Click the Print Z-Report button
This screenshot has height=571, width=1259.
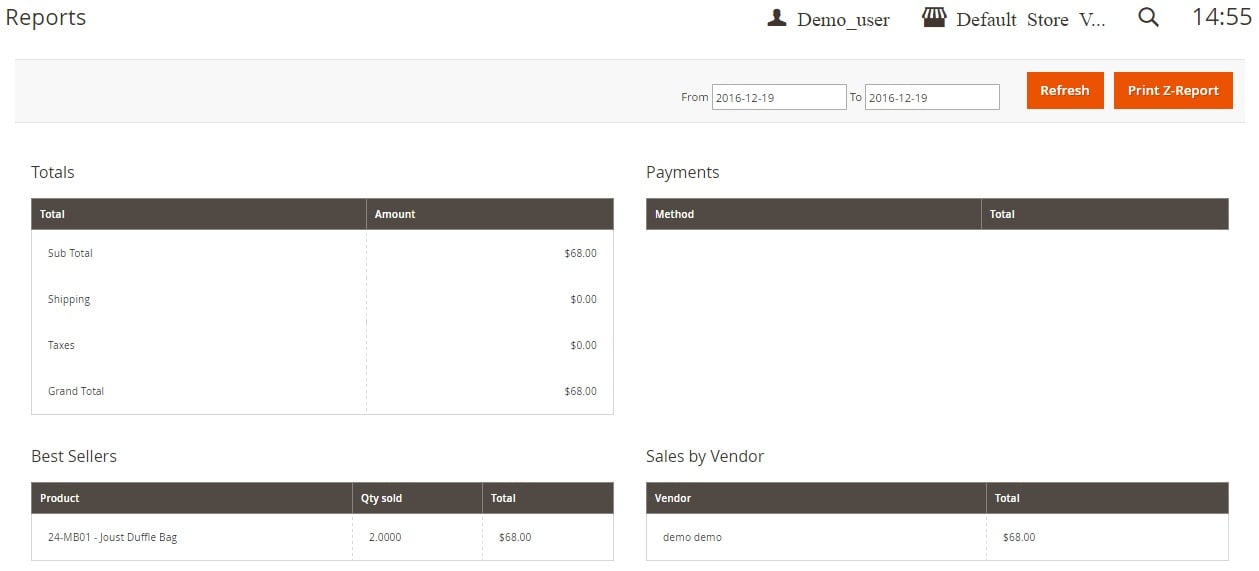tap(1173, 90)
